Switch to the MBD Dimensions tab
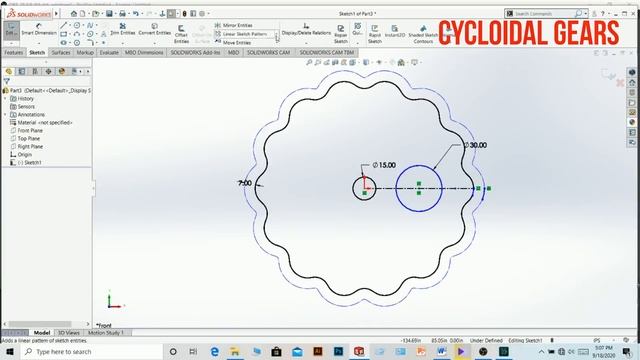 coord(144,53)
